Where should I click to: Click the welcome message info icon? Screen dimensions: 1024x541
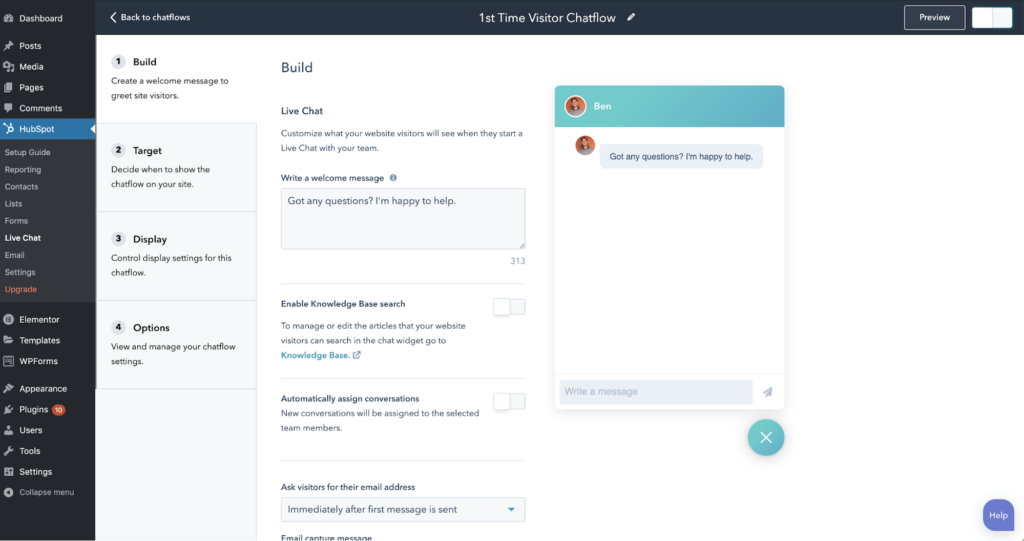pos(393,178)
